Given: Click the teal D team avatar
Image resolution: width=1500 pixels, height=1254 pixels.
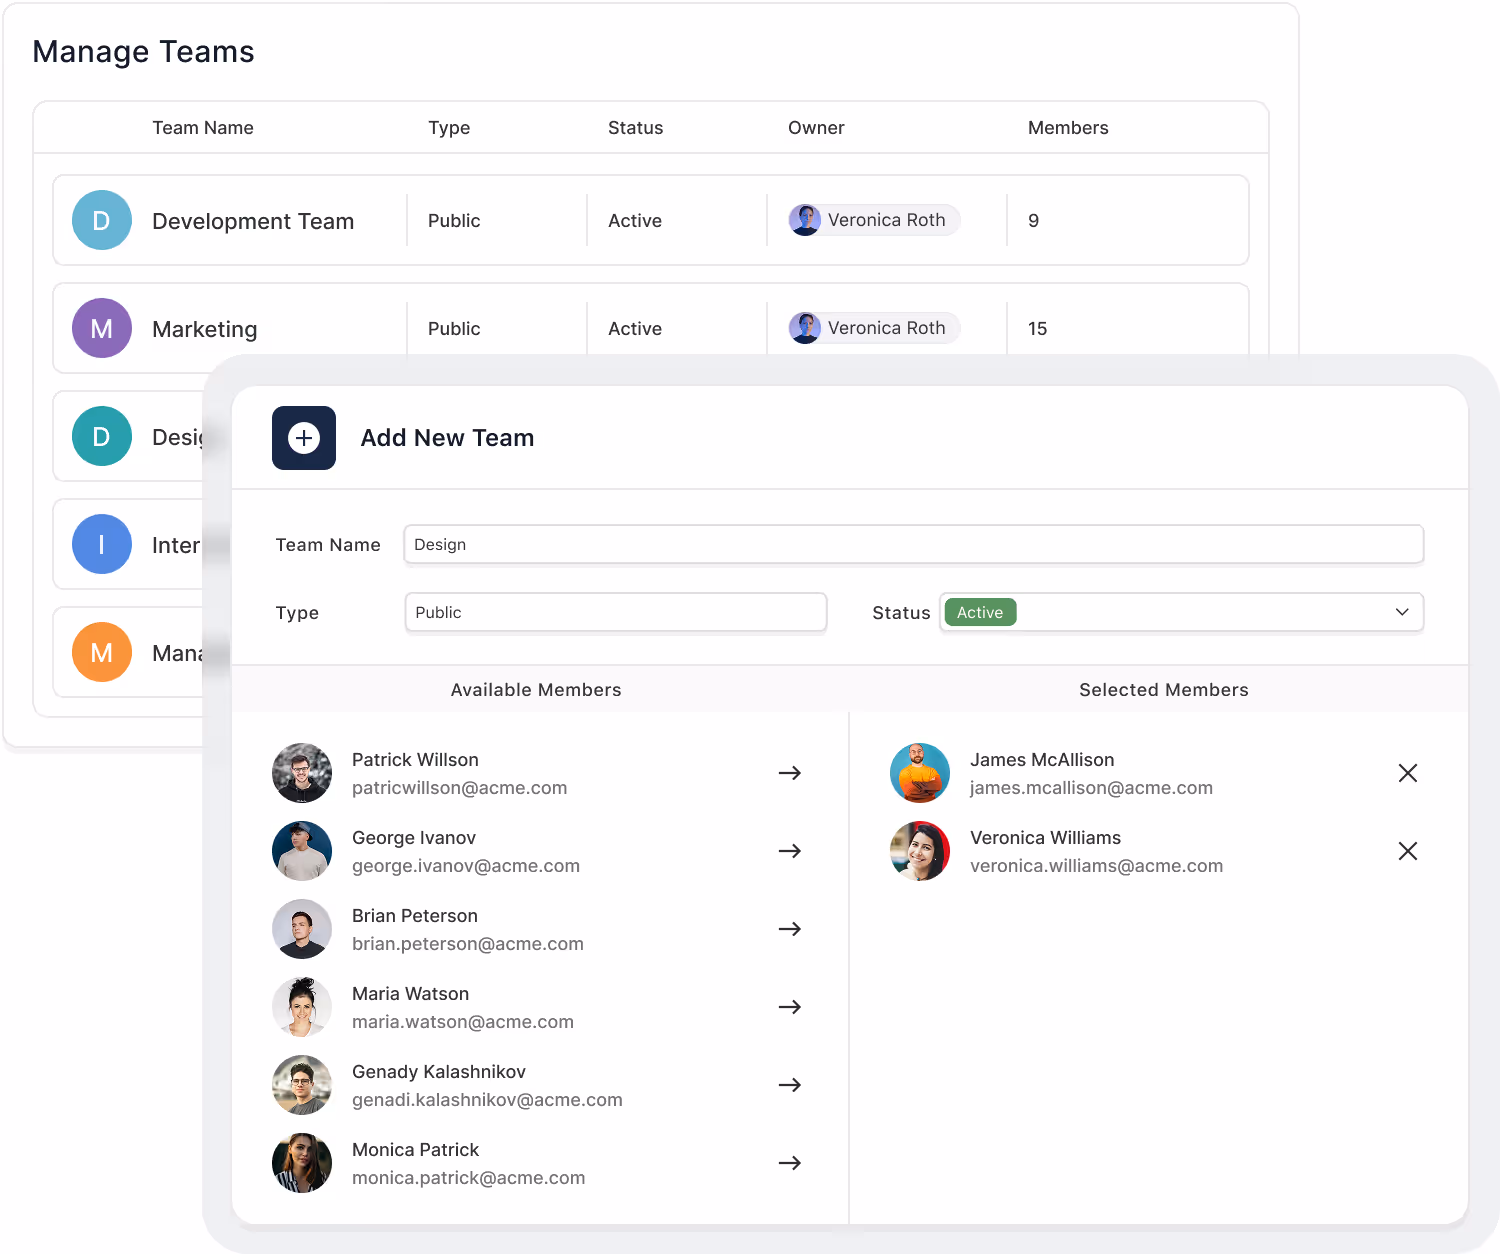Looking at the screenshot, I should tap(102, 436).
